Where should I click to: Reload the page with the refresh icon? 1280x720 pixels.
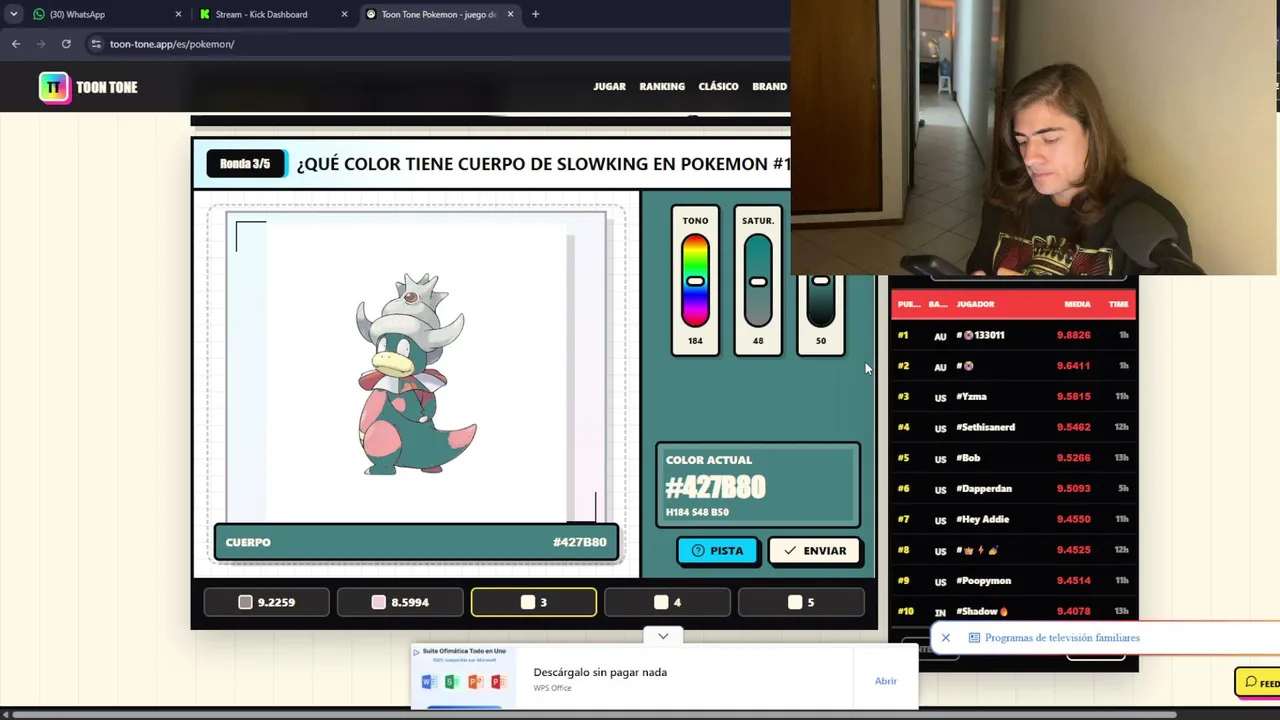66,44
